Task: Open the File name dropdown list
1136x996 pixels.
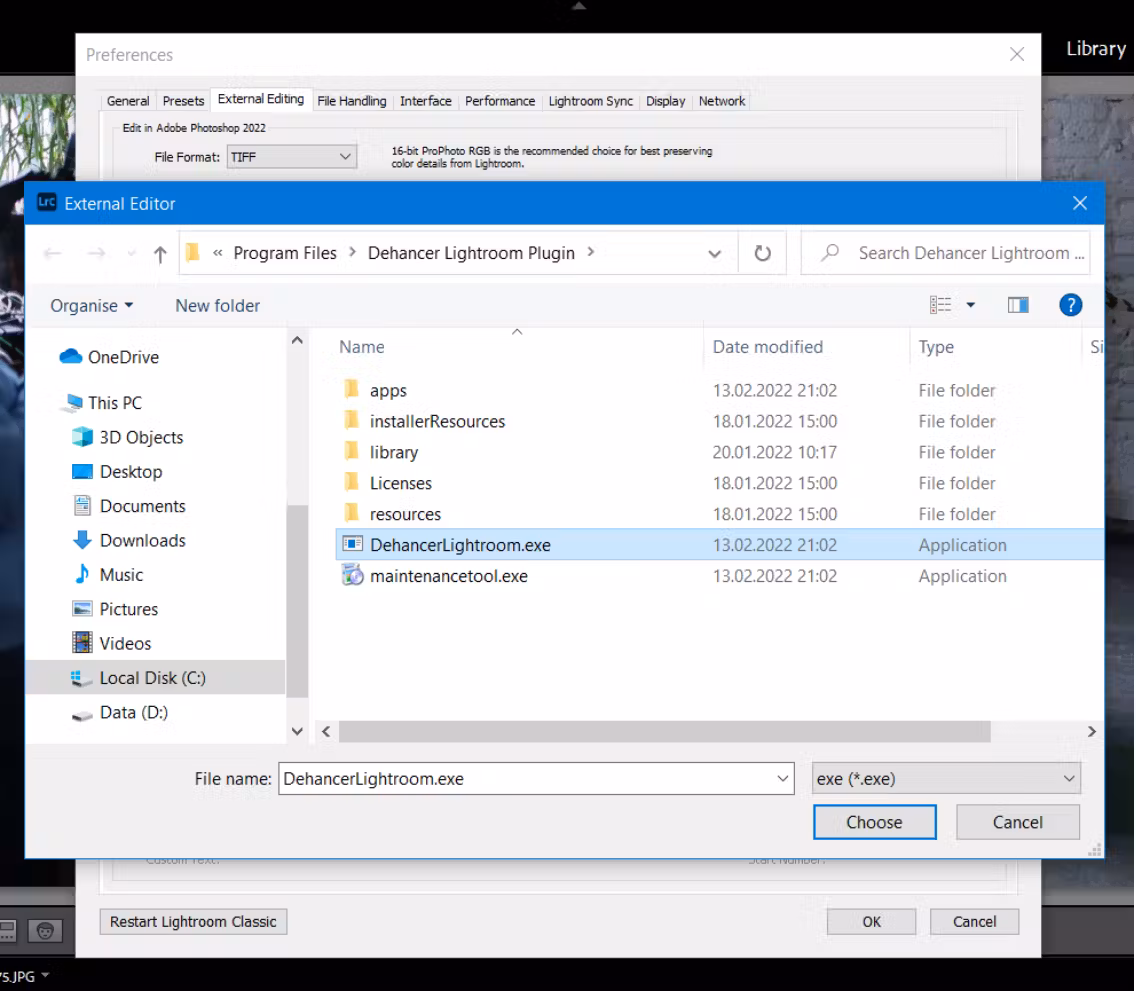Action: click(x=782, y=779)
